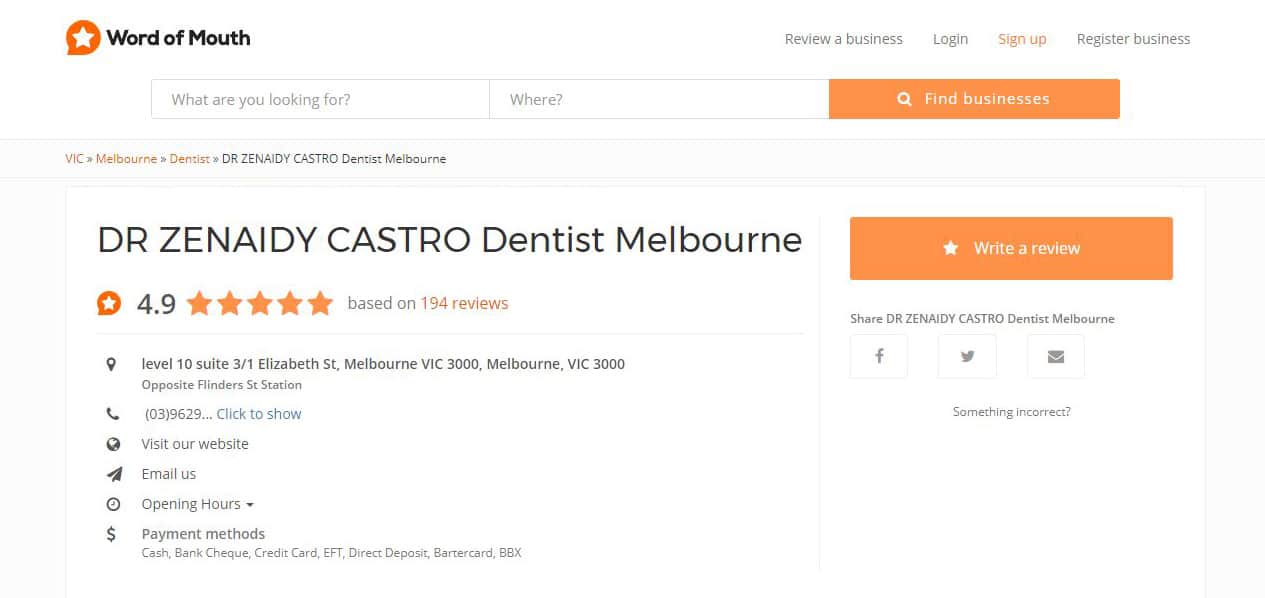Click the business title heading
1265x598 pixels.
(x=449, y=240)
